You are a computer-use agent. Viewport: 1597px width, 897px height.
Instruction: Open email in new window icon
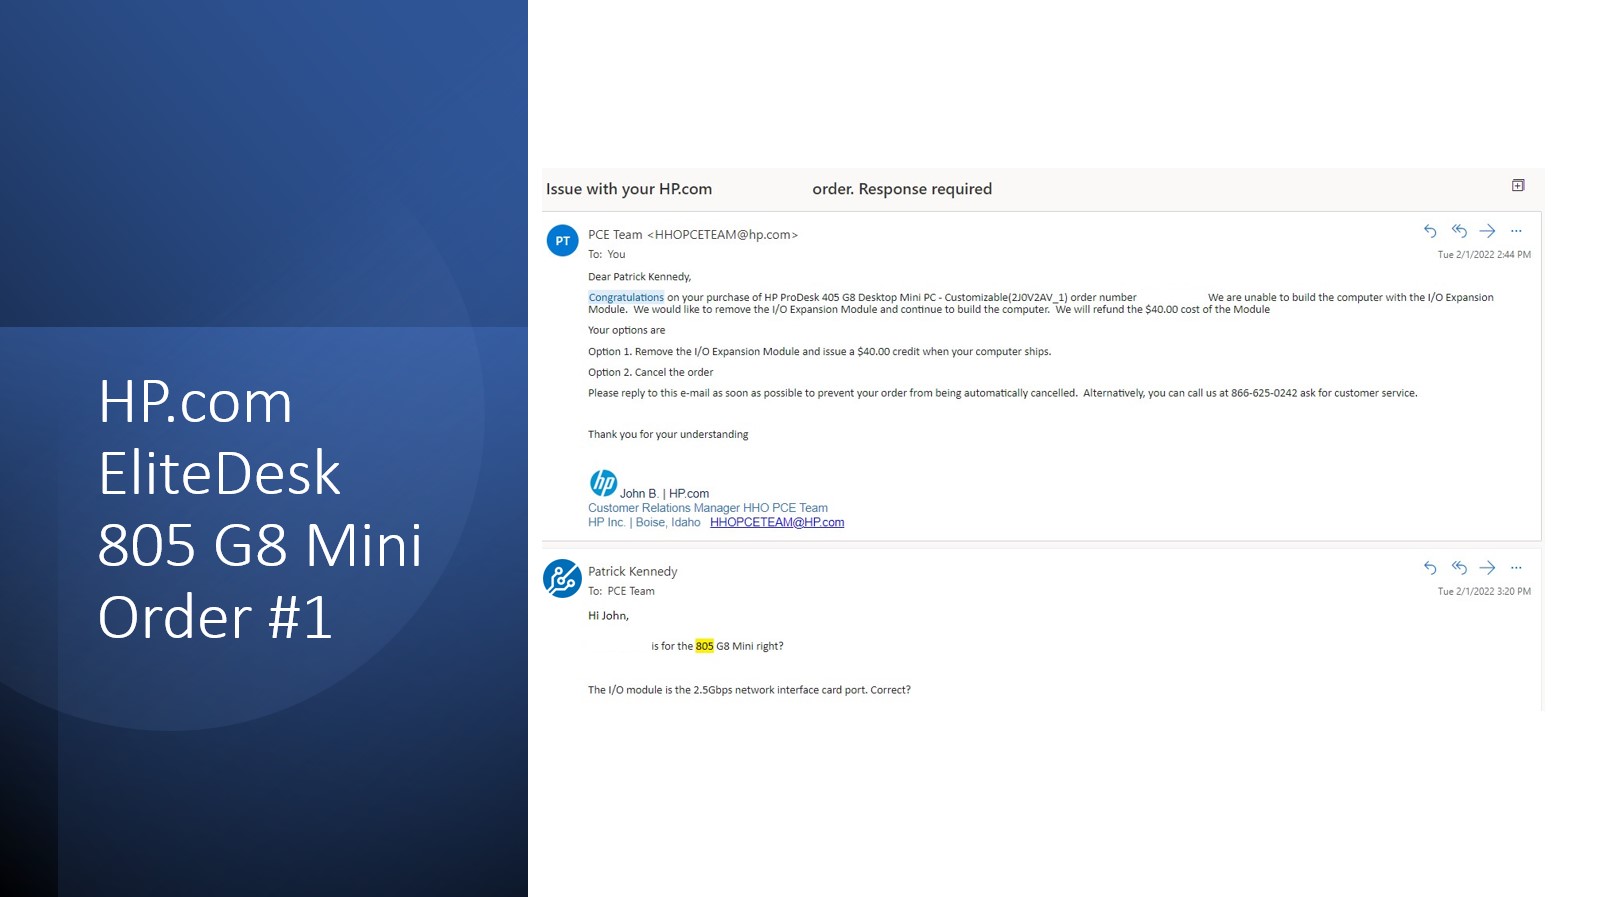tap(1518, 185)
